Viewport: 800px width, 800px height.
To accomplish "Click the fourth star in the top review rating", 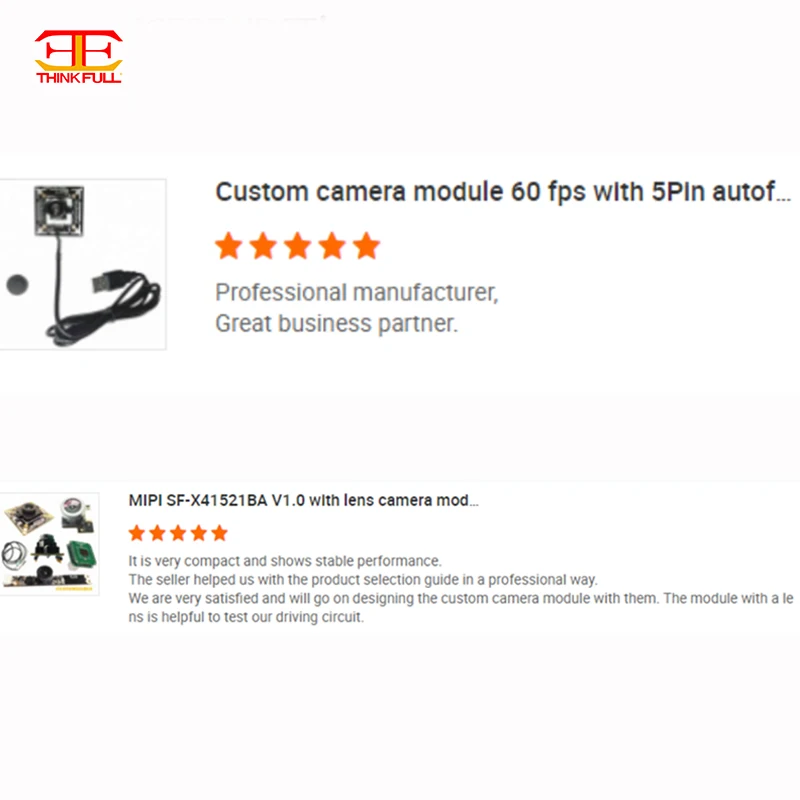I will [x=332, y=246].
